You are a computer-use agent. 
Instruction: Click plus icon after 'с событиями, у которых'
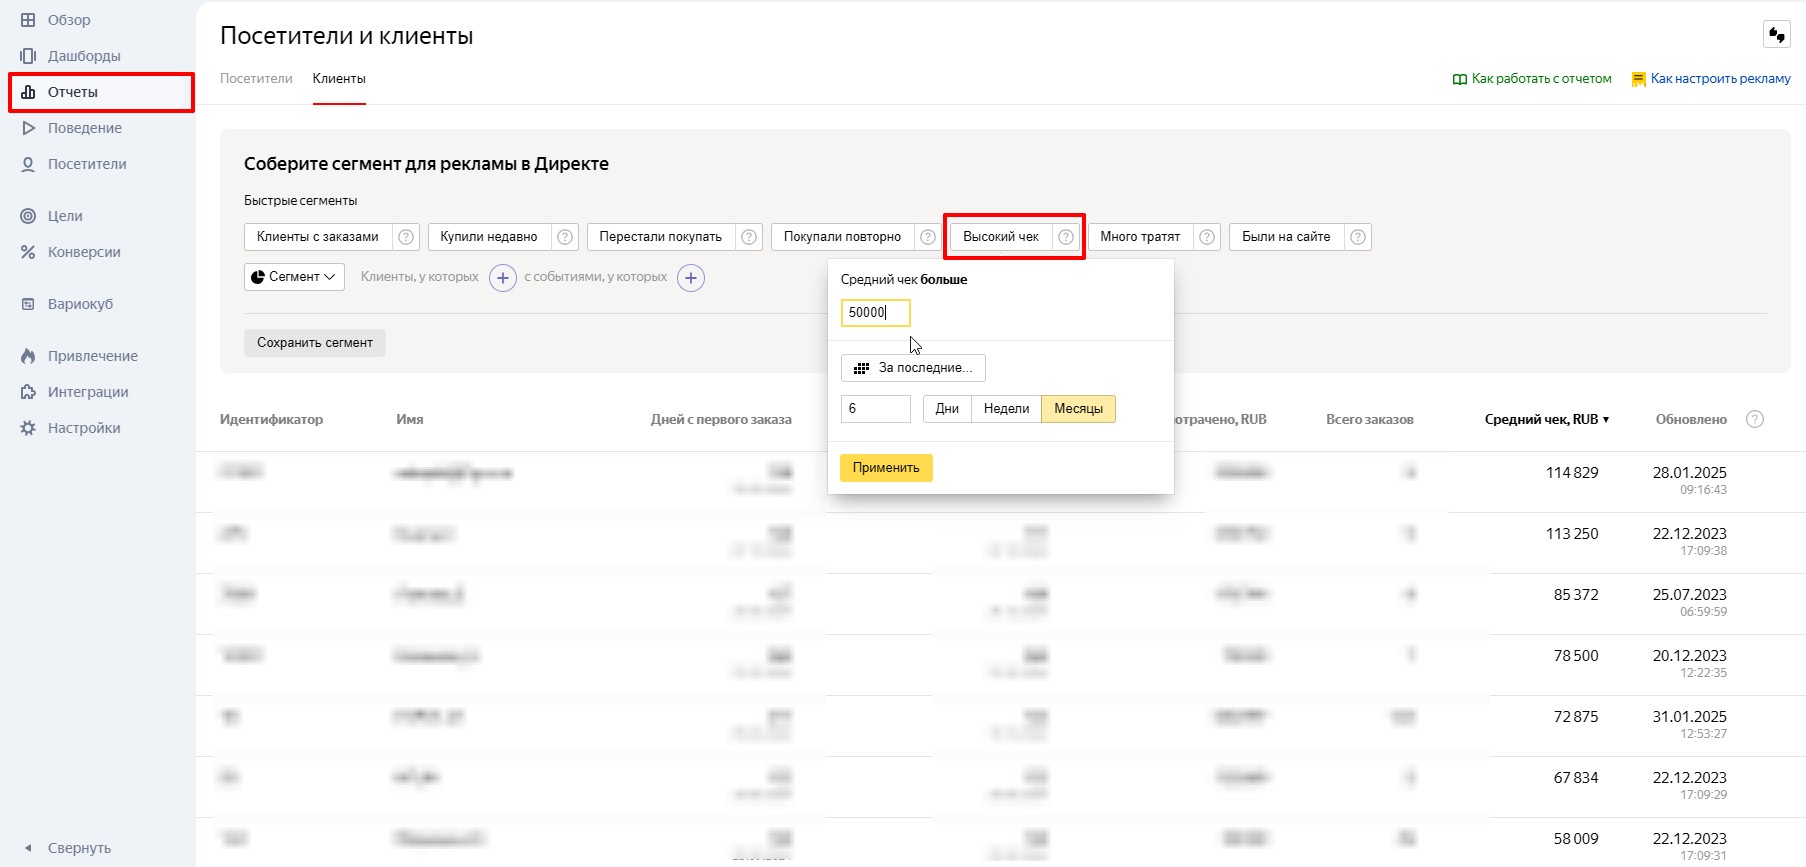pyautogui.click(x=691, y=278)
